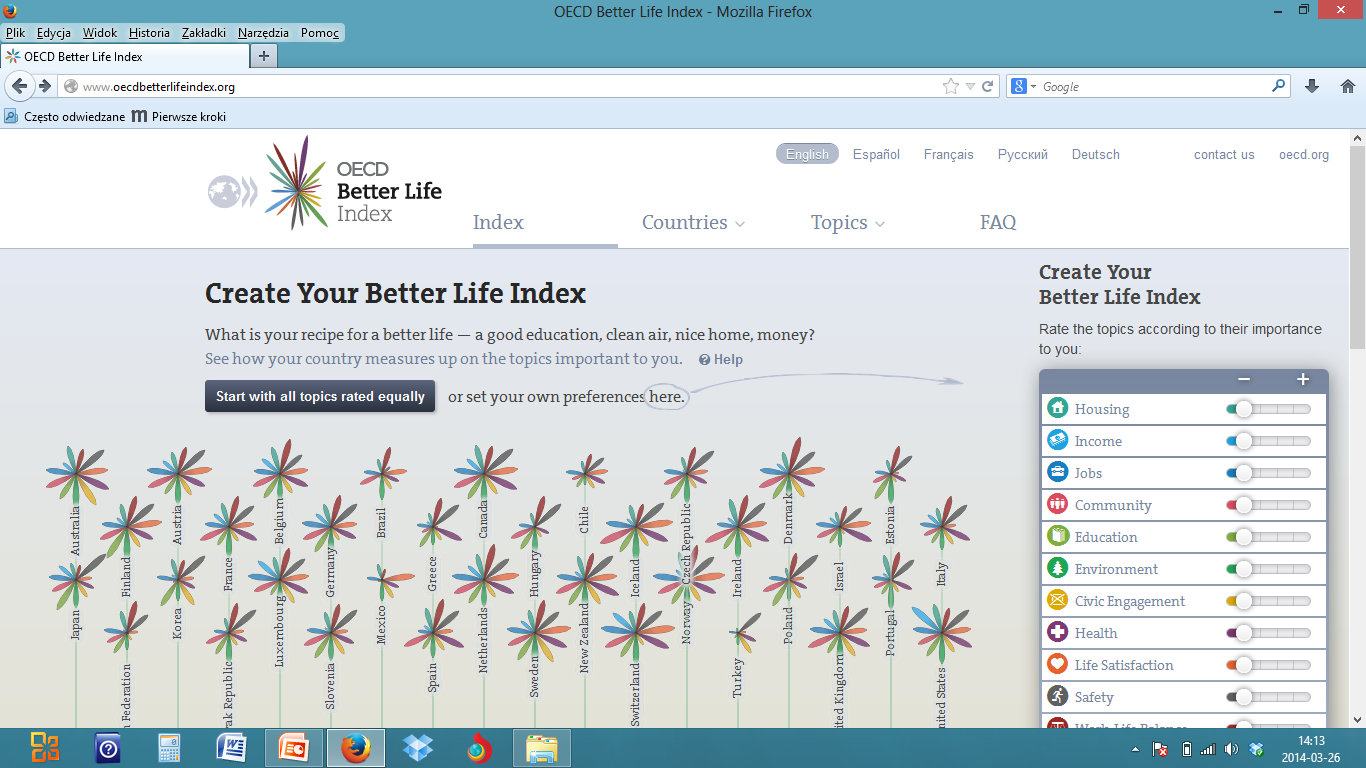Switch language to Français
The width and height of the screenshot is (1366, 768).
coord(948,154)
